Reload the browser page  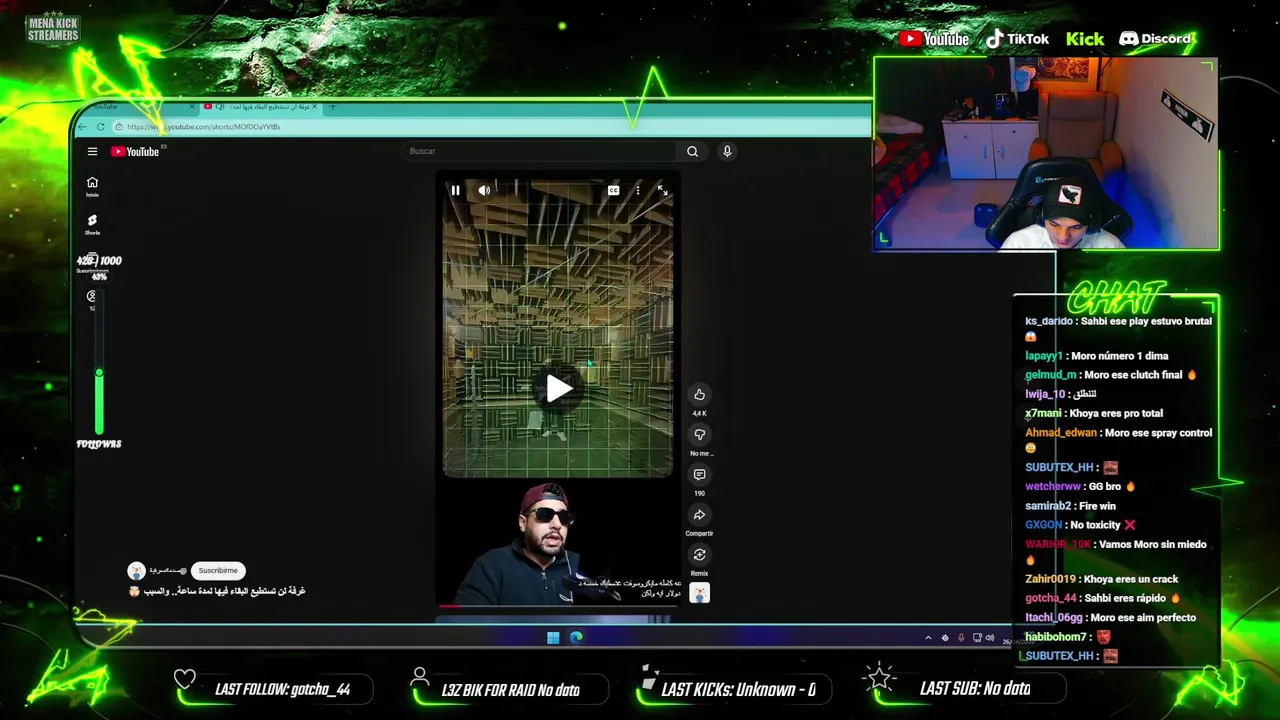(100, 127)
